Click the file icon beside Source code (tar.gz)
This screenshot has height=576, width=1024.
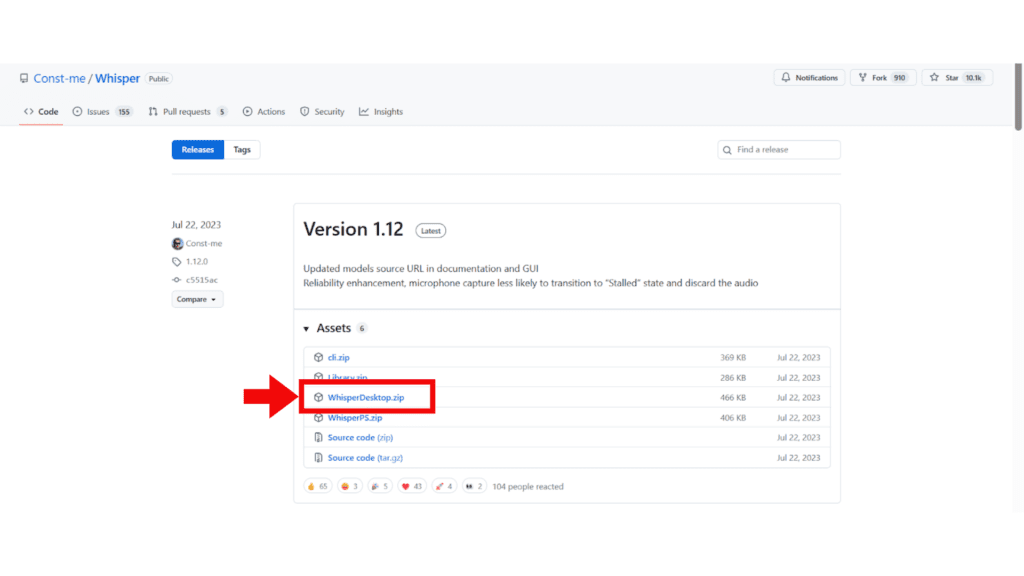tap(318, 457)
